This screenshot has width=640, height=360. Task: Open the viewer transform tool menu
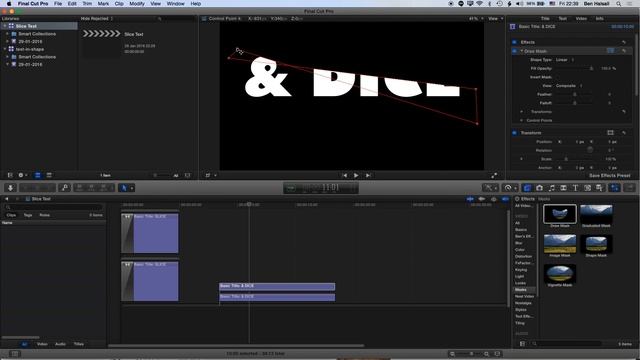[x=211, y=176]
